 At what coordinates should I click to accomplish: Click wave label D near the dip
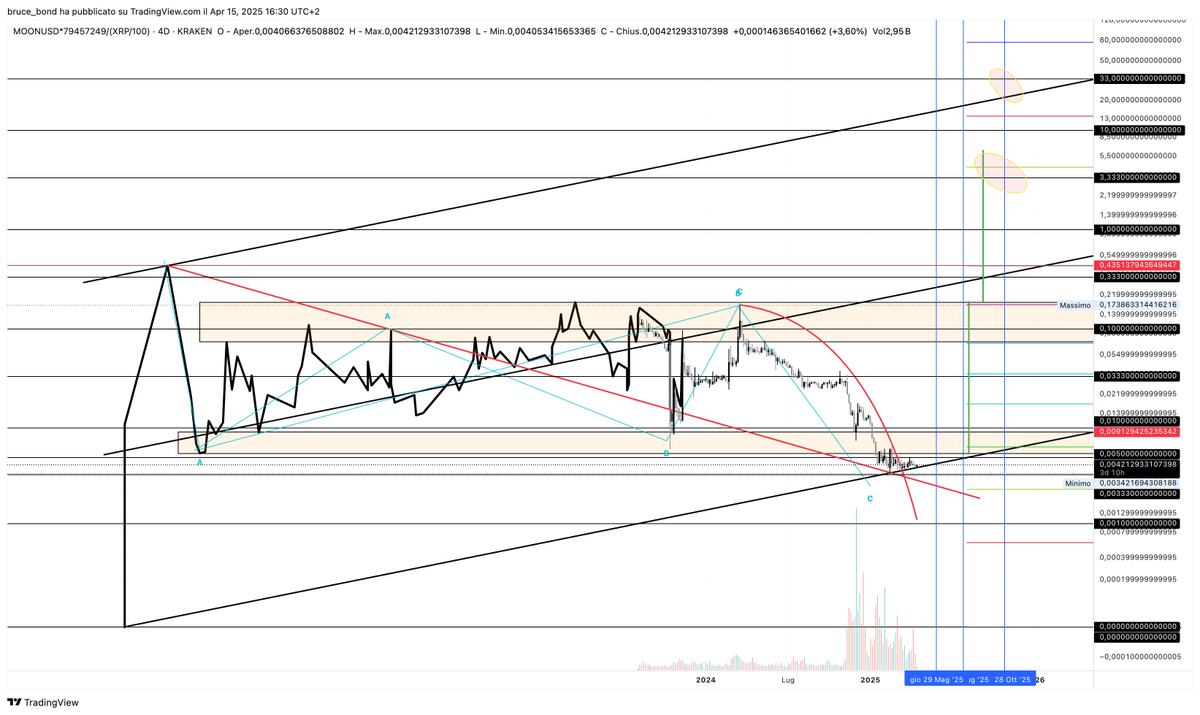point(666,453)
